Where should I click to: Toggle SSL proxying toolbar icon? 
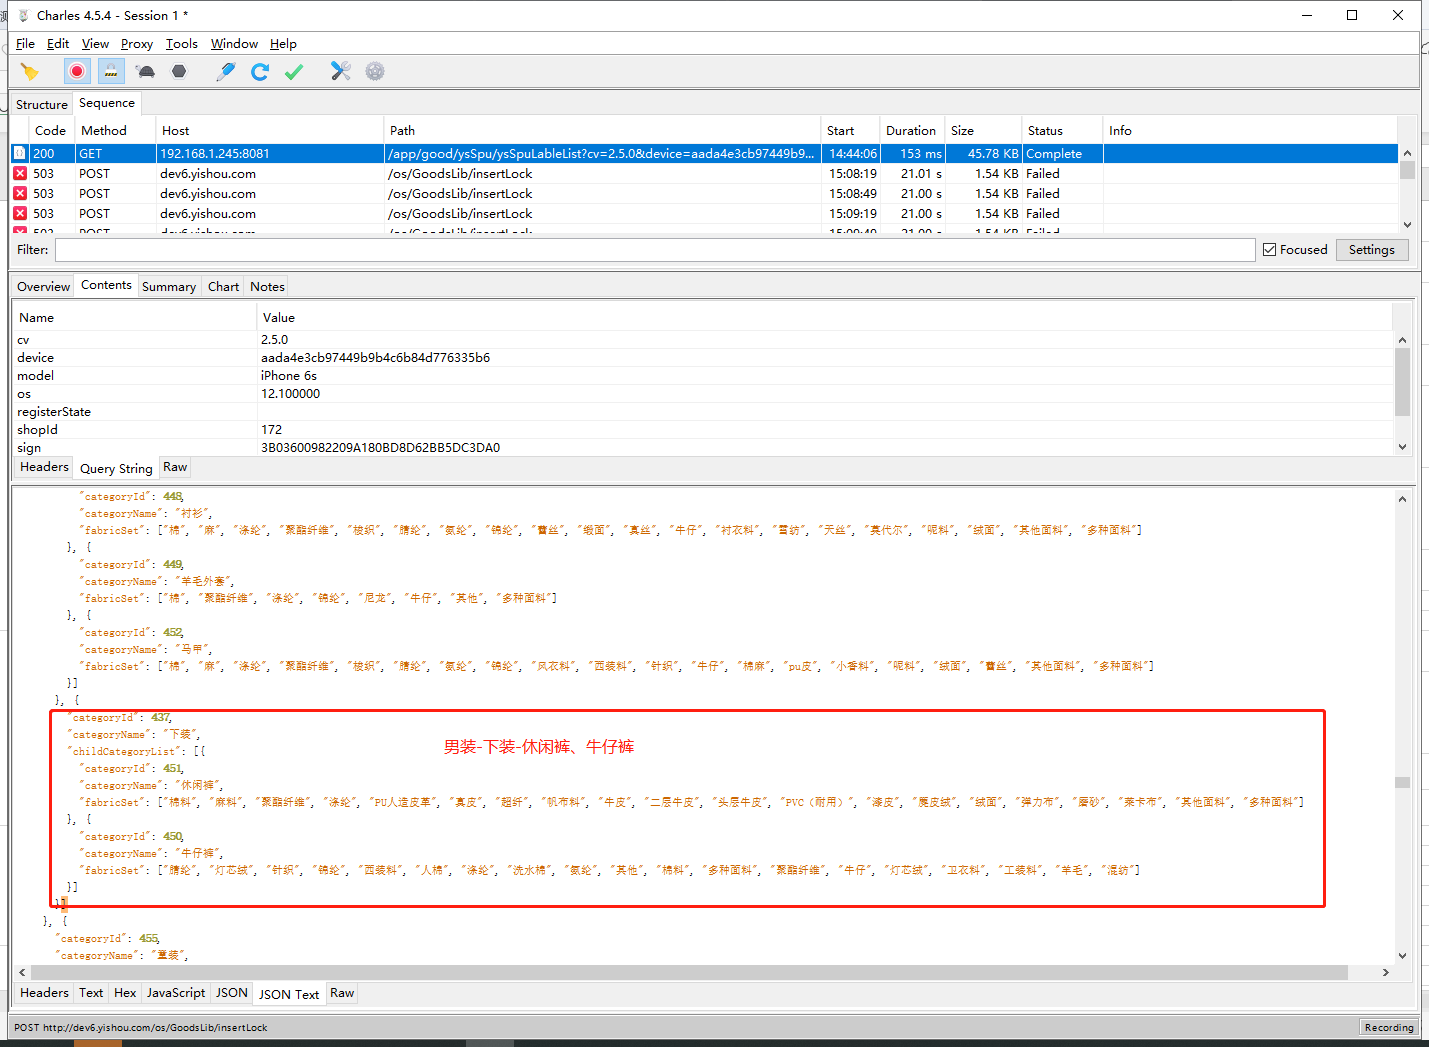(x=111, y=71)
